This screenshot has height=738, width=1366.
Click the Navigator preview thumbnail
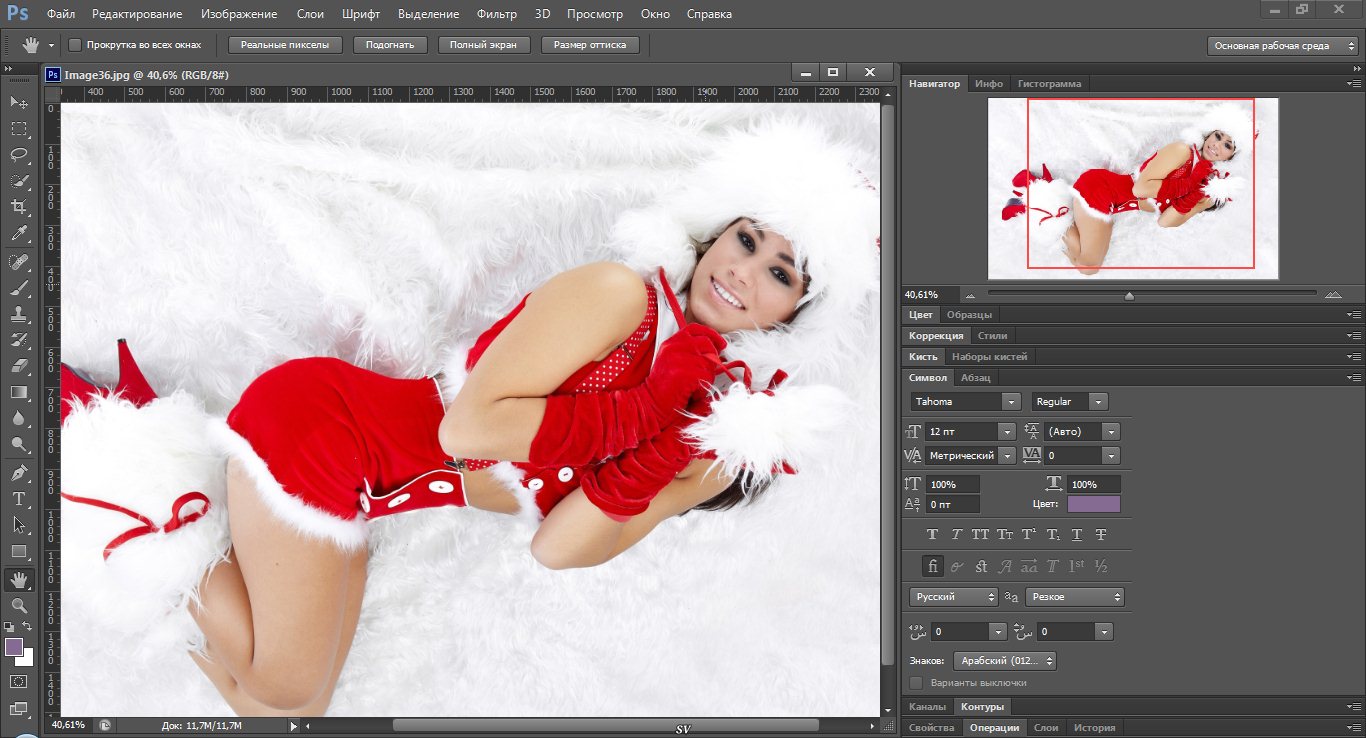click(x=1133, y=189)
